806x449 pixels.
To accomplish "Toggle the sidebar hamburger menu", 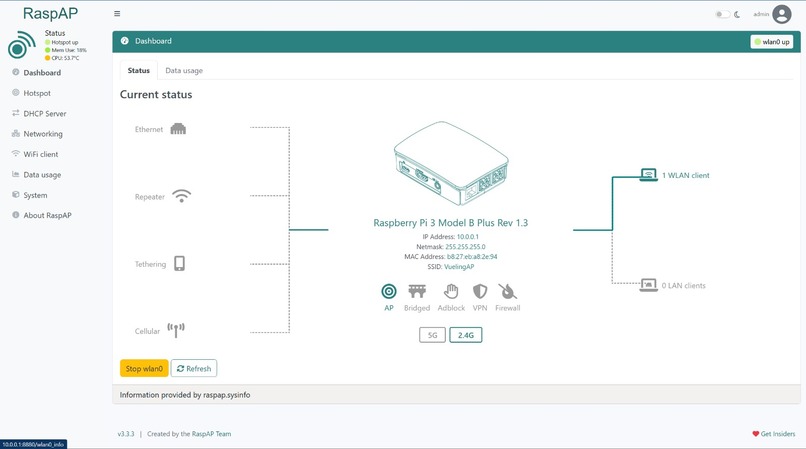I will [x=117, y=14].
